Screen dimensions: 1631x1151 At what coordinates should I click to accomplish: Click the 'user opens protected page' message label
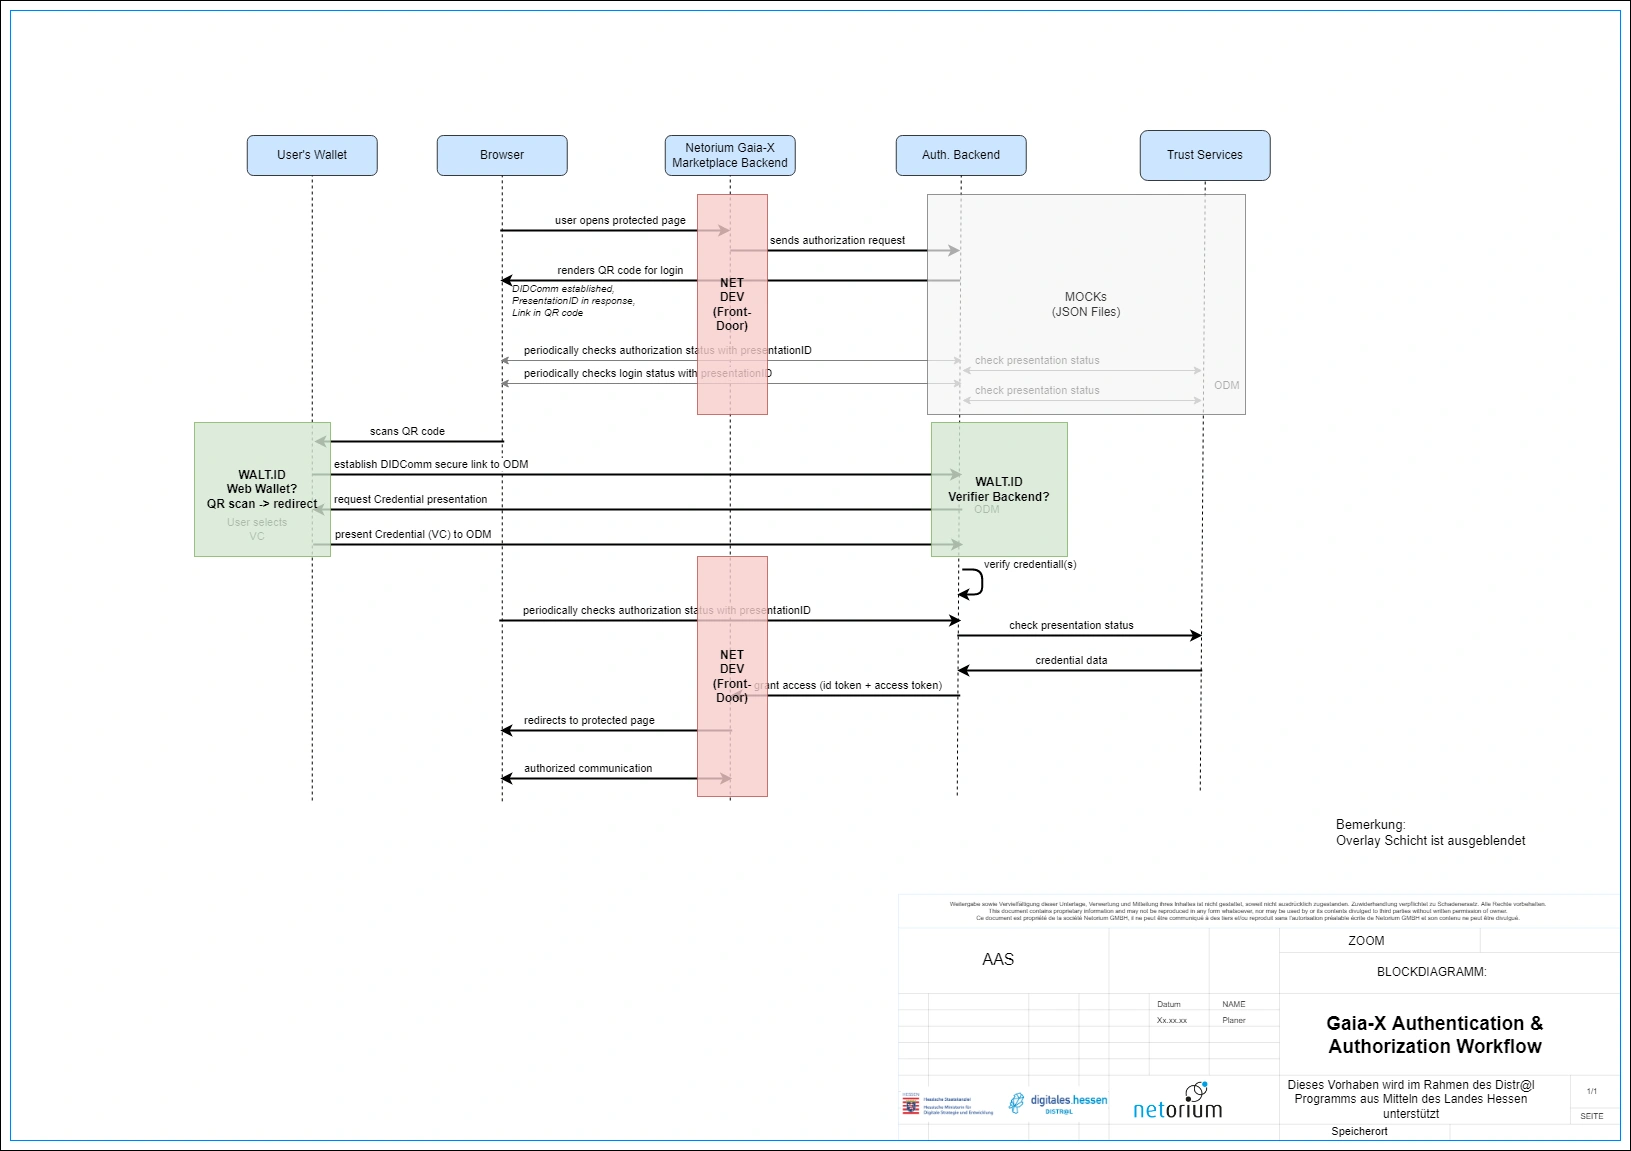(x=620, y=220)
